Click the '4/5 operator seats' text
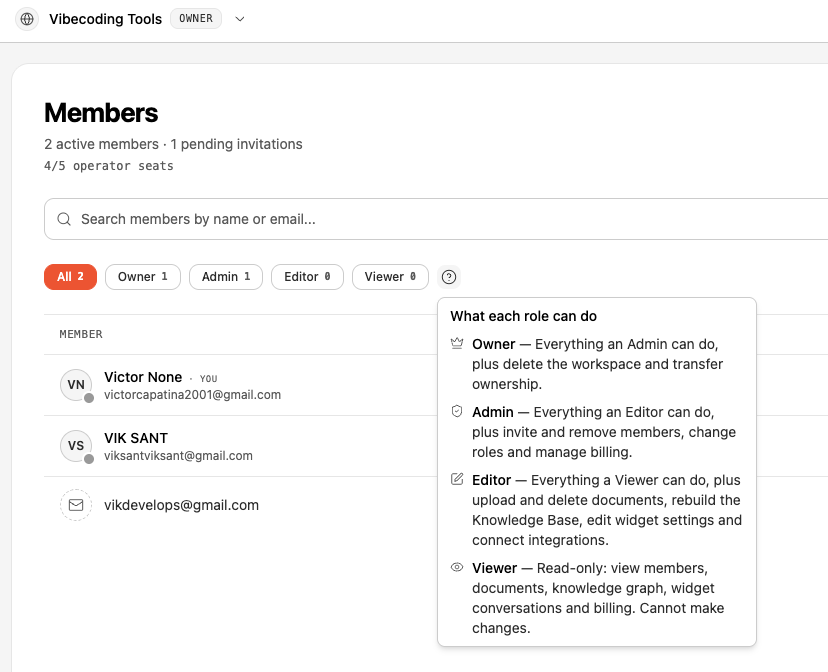828x672 pixels. click(x=109, y=166)
